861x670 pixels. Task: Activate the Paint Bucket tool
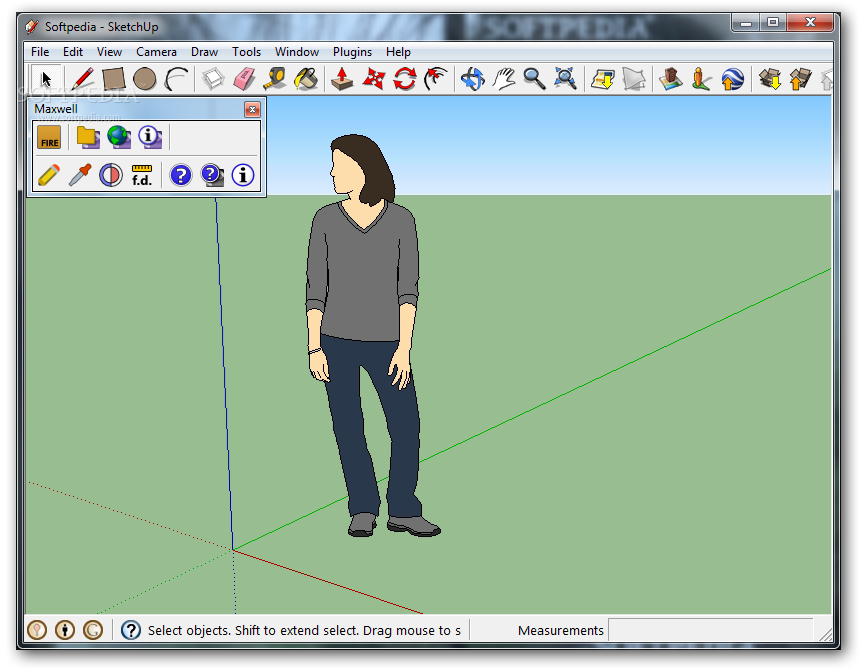(x=306, y=79)
